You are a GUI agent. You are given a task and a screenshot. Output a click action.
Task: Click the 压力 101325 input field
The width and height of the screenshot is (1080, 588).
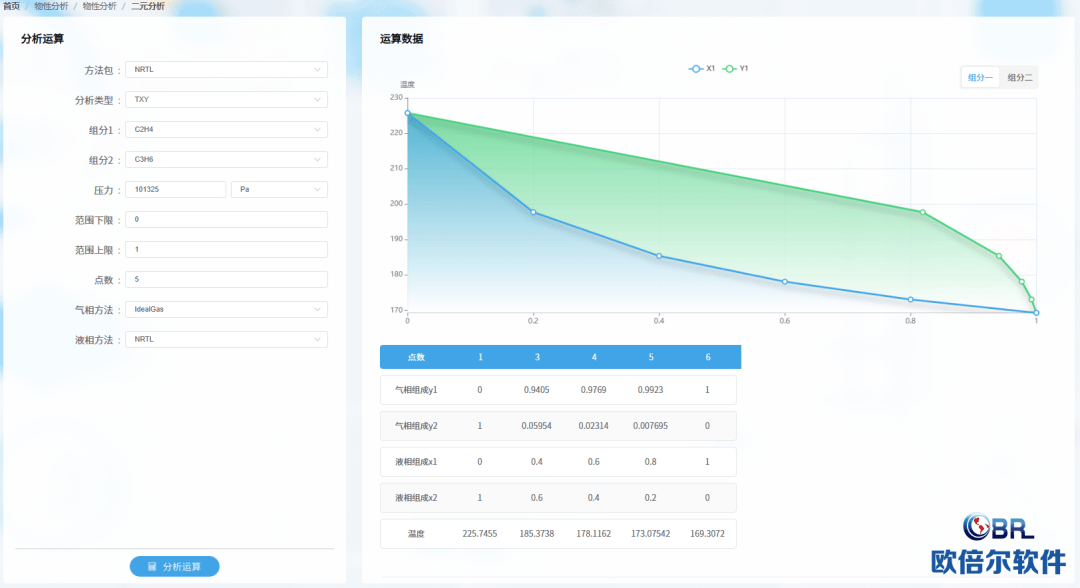176,189
